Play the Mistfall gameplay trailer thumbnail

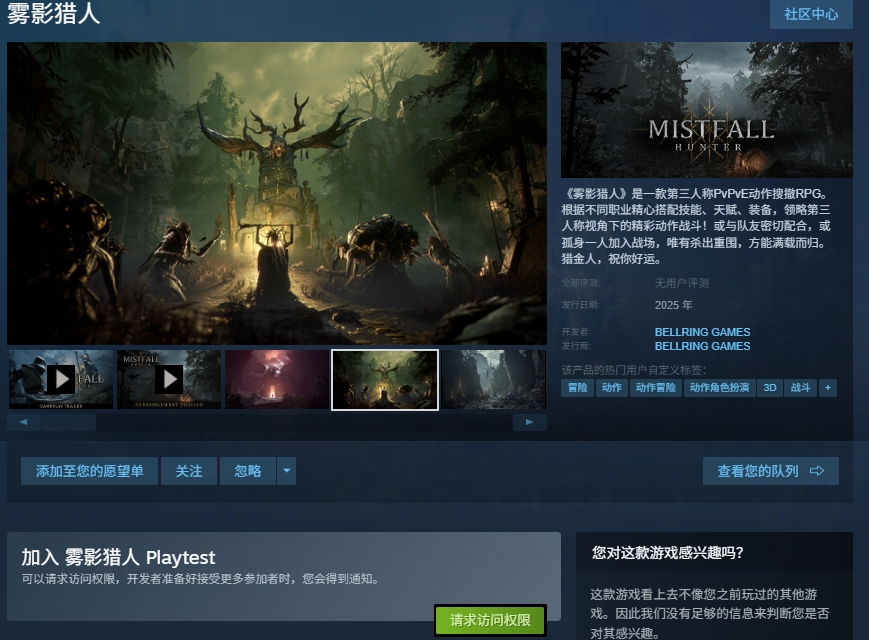(x=61, y=379)
